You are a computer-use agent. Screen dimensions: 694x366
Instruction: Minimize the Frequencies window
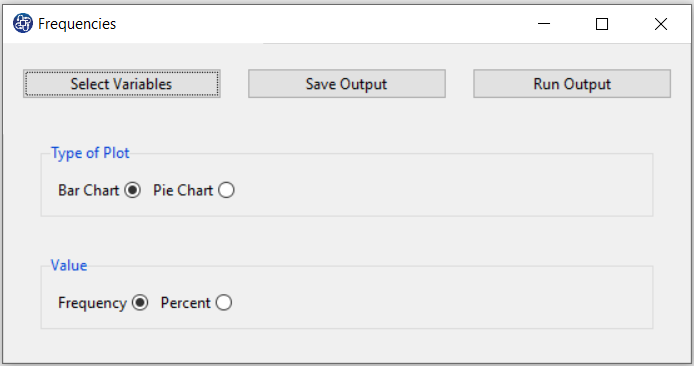tap(544, 23)
